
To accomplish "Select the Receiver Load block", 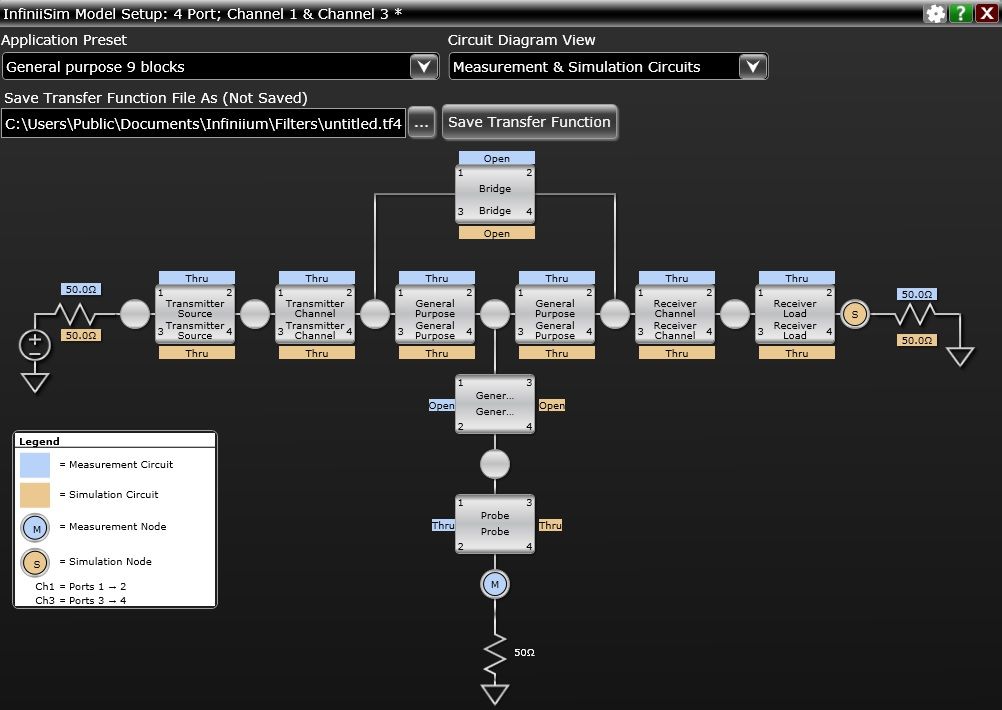I will coord(795,314).
